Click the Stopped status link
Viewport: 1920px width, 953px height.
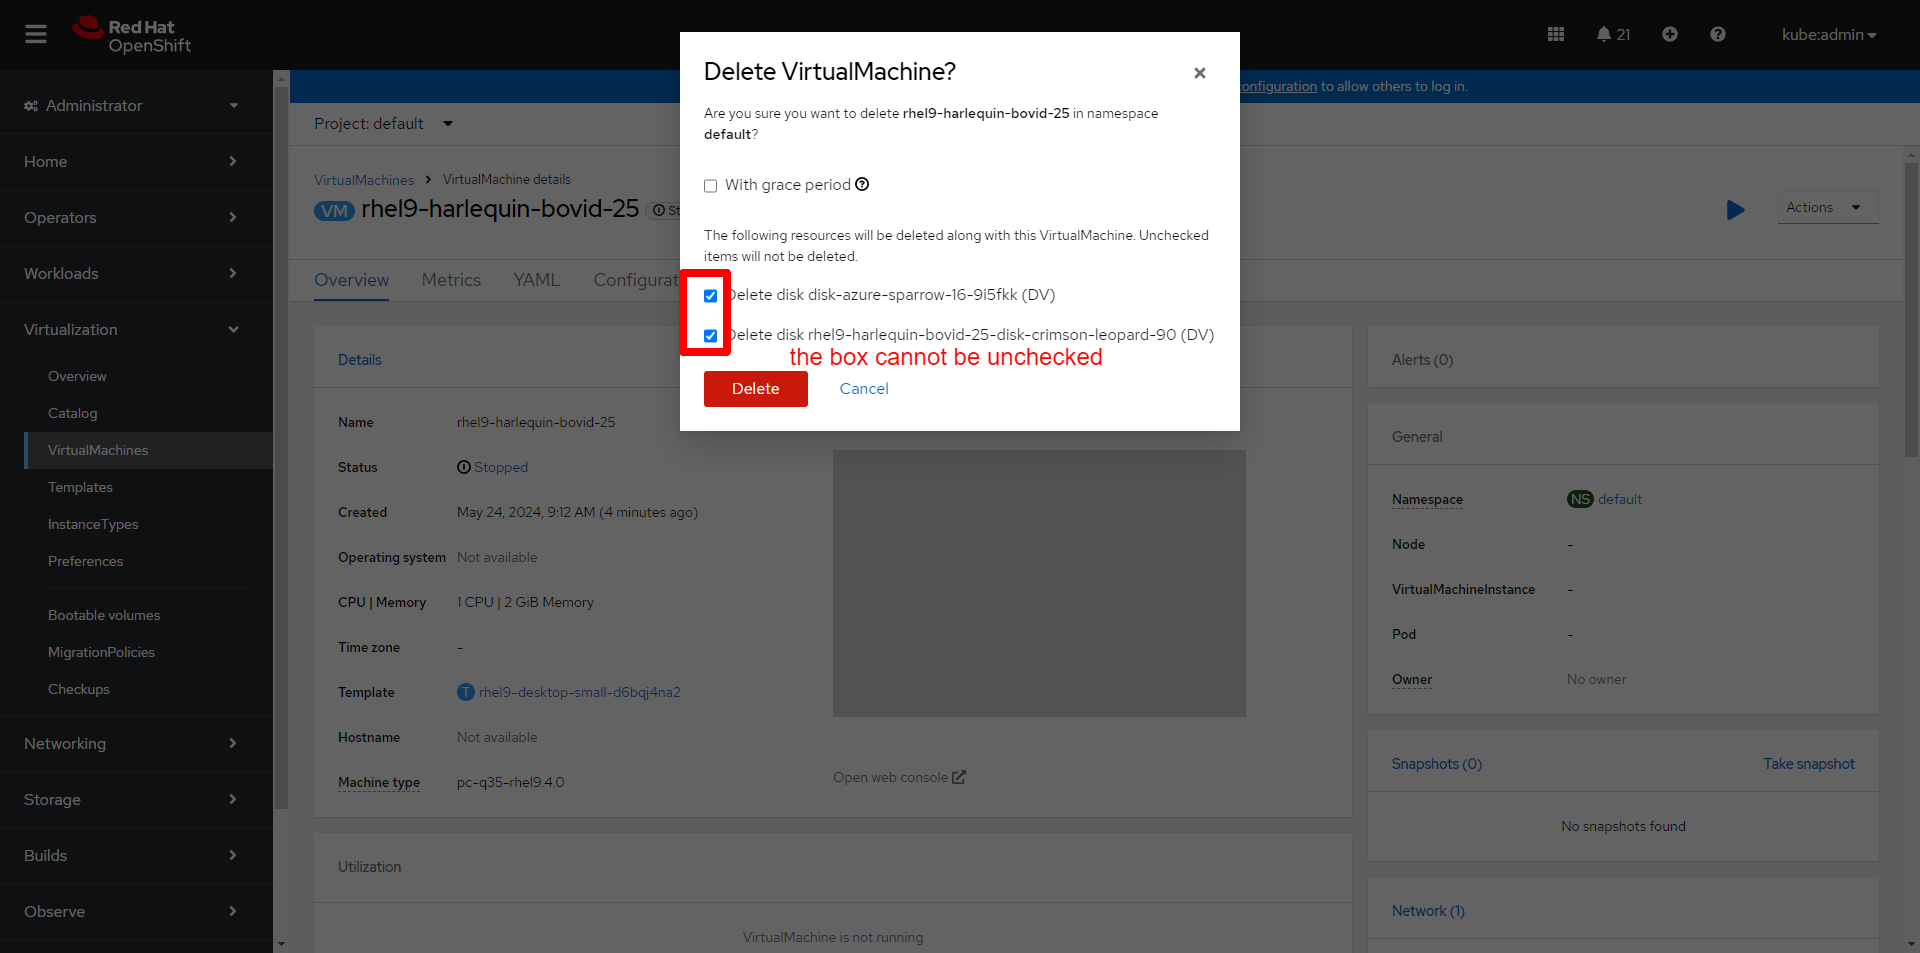(x=501, y=467)
